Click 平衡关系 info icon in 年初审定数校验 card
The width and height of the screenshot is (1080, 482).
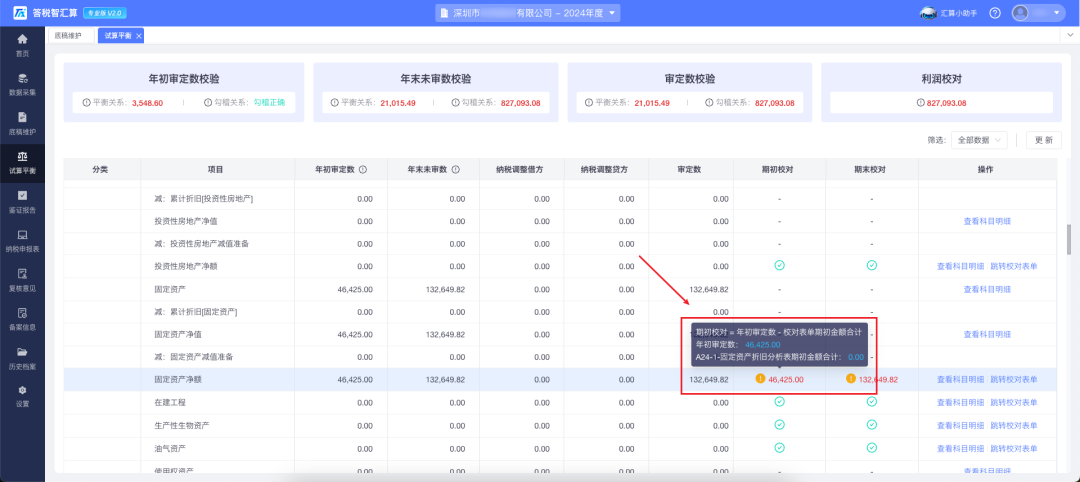(x=86, y=103)
